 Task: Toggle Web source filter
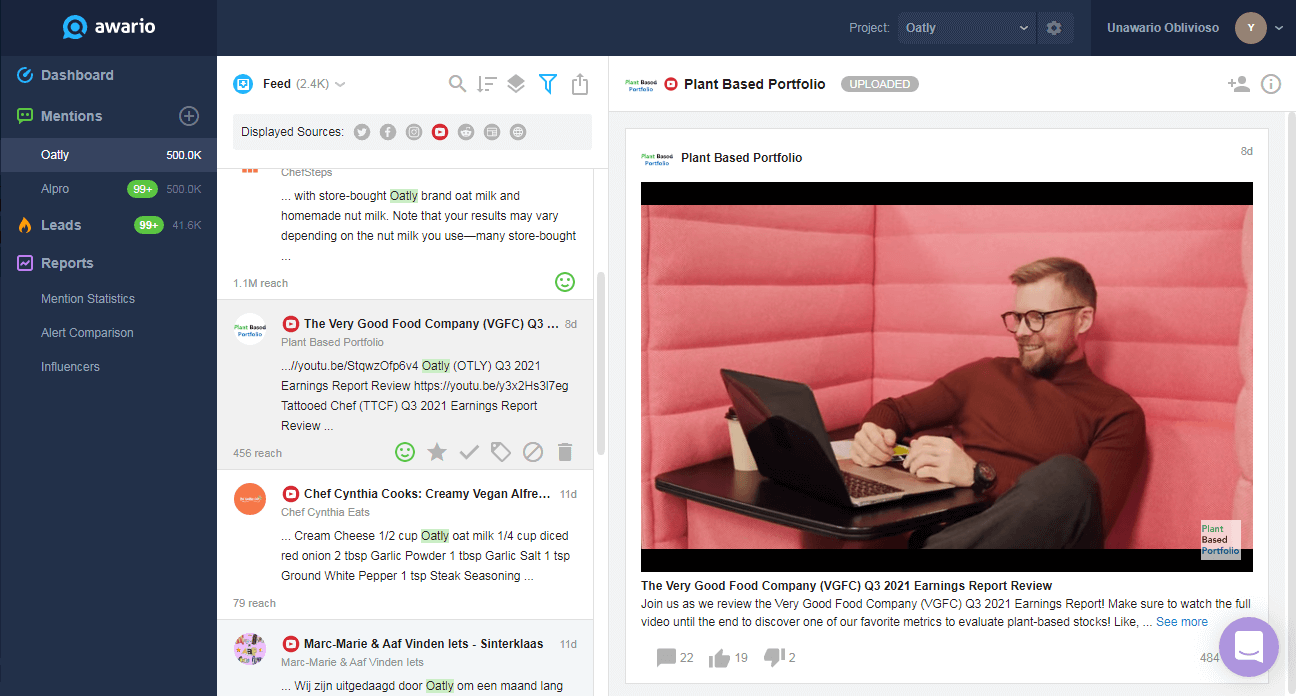tap(518, 132)
